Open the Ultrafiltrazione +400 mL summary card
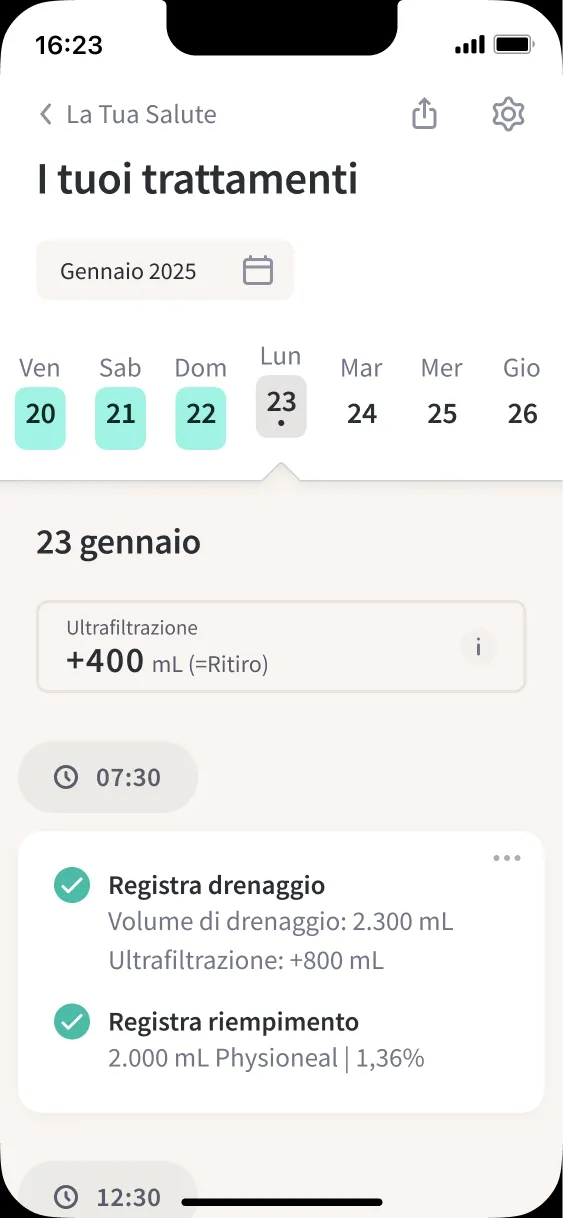This screenshot has width=563, height=1218. [x=281, y=646]
